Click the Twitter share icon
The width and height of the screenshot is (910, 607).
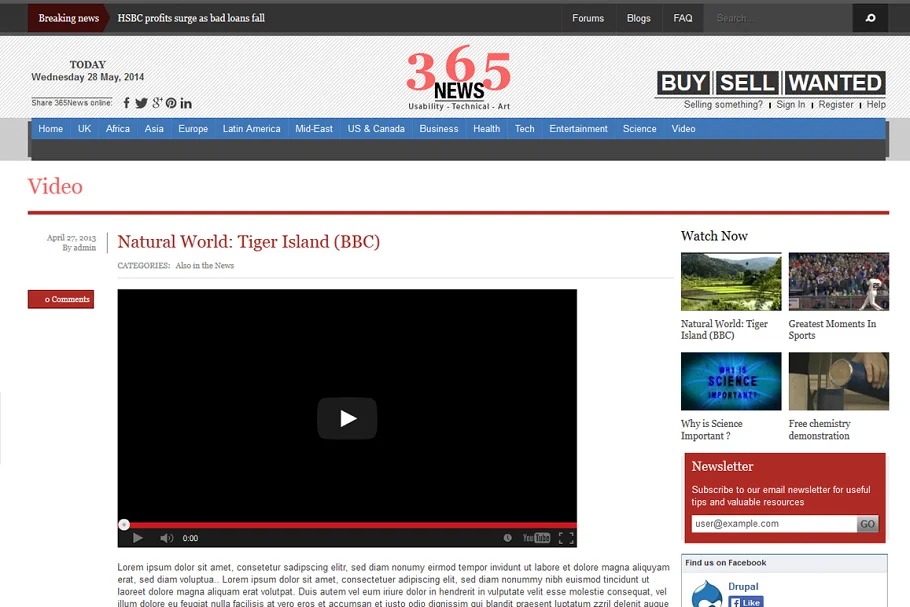pos(141,103)
